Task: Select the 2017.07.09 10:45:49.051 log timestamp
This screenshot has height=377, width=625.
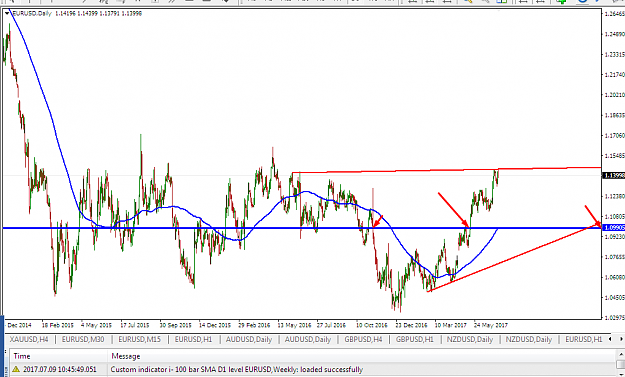Action: pyautogui.click(x=60, y=369)
